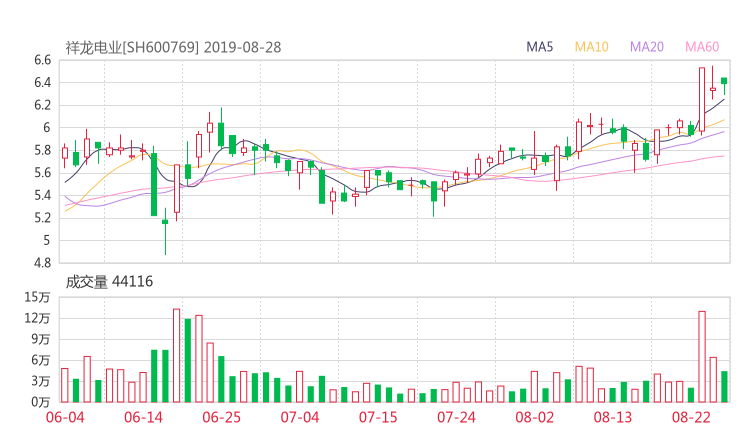Click the tallest red volume bar after 06-14
This screenshot has height=440, width=740.
click(x=176, y=355)
